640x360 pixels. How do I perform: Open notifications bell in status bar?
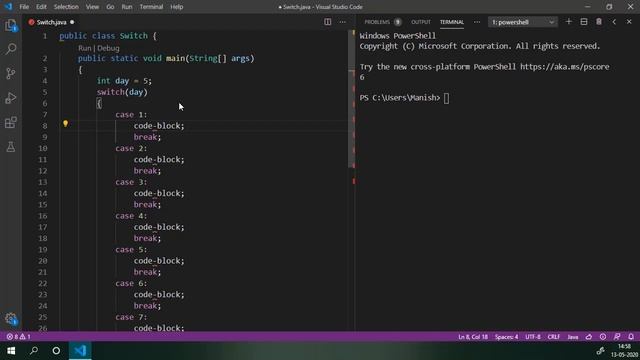[631, 337]
